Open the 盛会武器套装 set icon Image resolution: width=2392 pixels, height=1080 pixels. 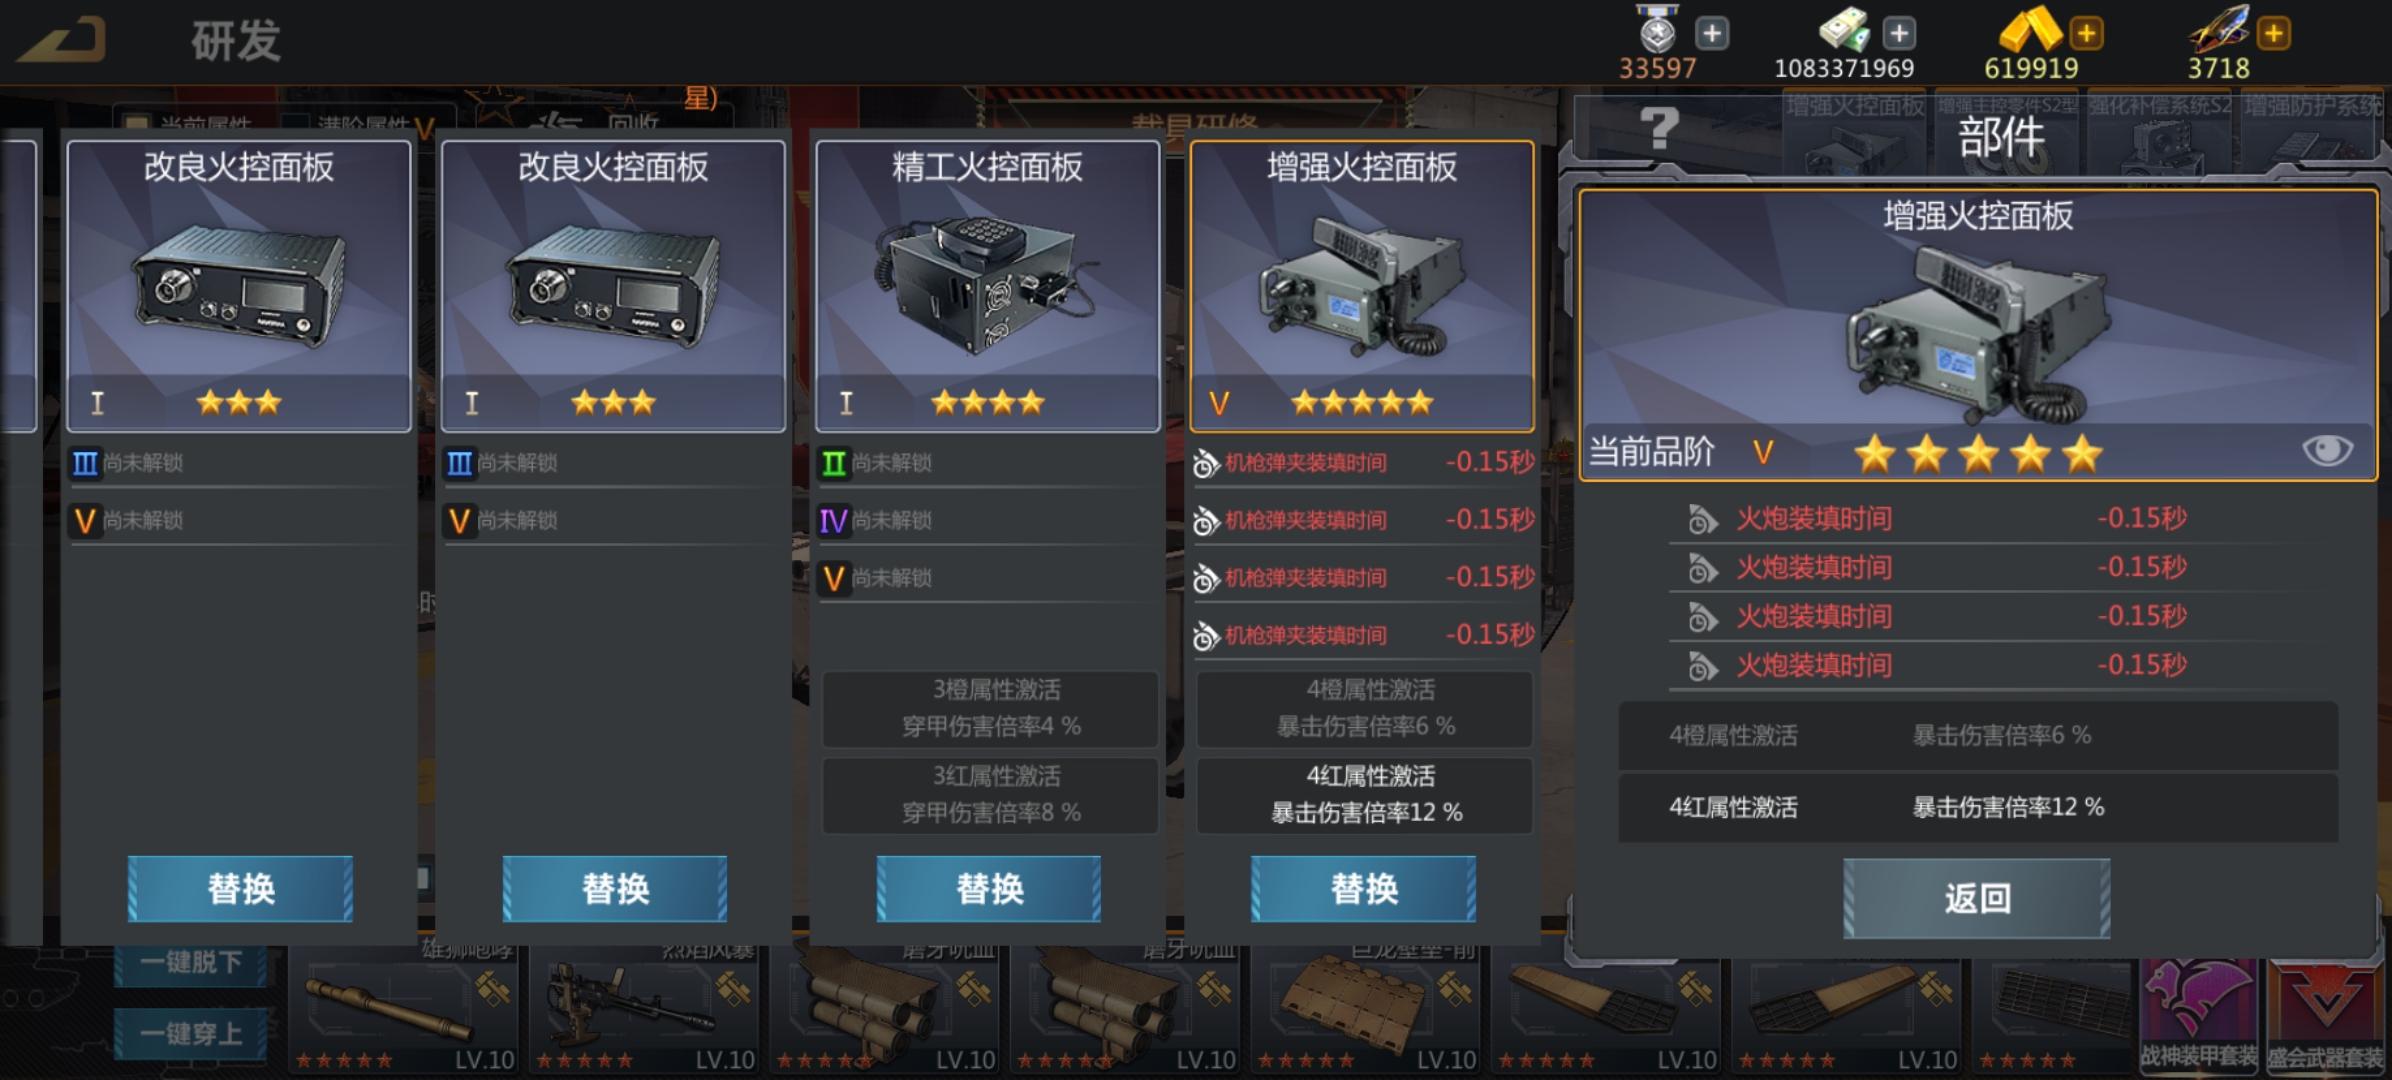click(2326, 1016)
